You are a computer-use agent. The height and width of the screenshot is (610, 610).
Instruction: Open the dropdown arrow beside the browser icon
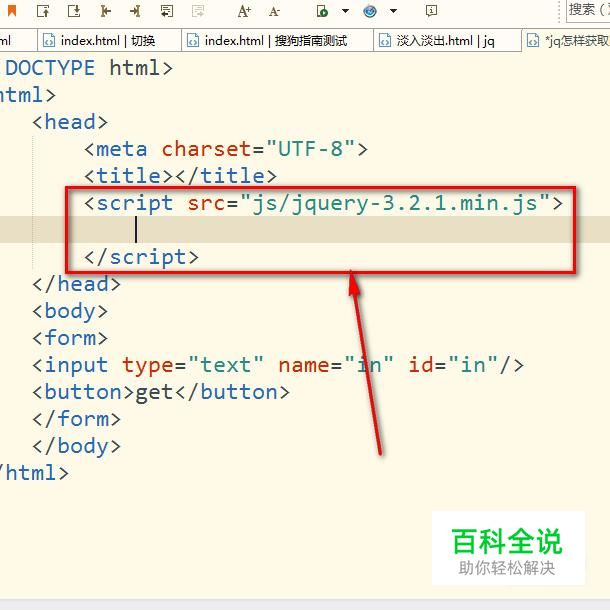[x=393, y=11]
